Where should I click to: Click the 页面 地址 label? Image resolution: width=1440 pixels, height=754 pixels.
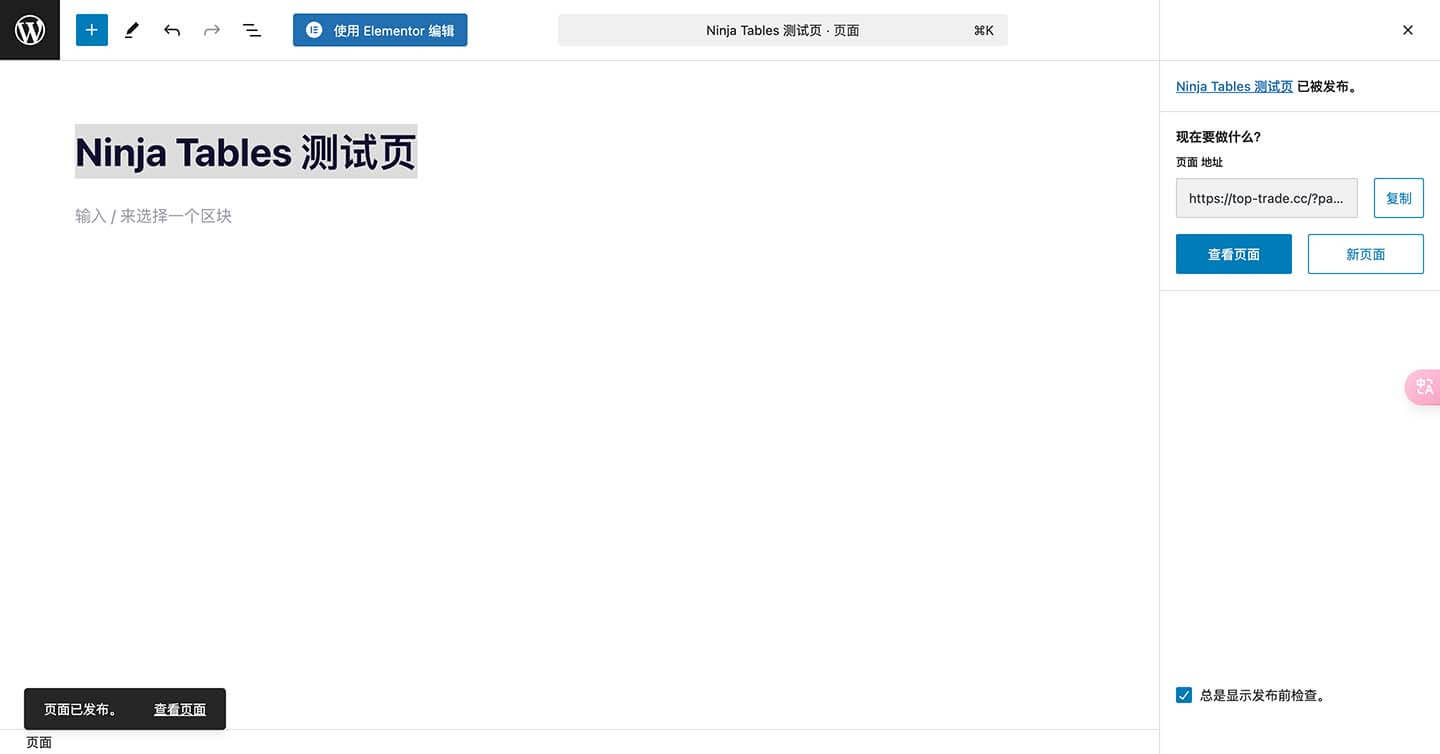pos(1199,162)
